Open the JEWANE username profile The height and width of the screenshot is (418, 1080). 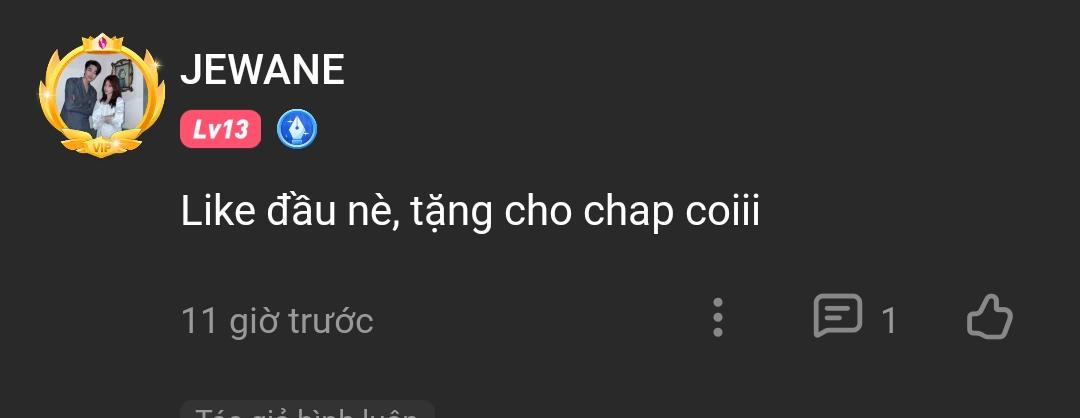tap(262, 70)
